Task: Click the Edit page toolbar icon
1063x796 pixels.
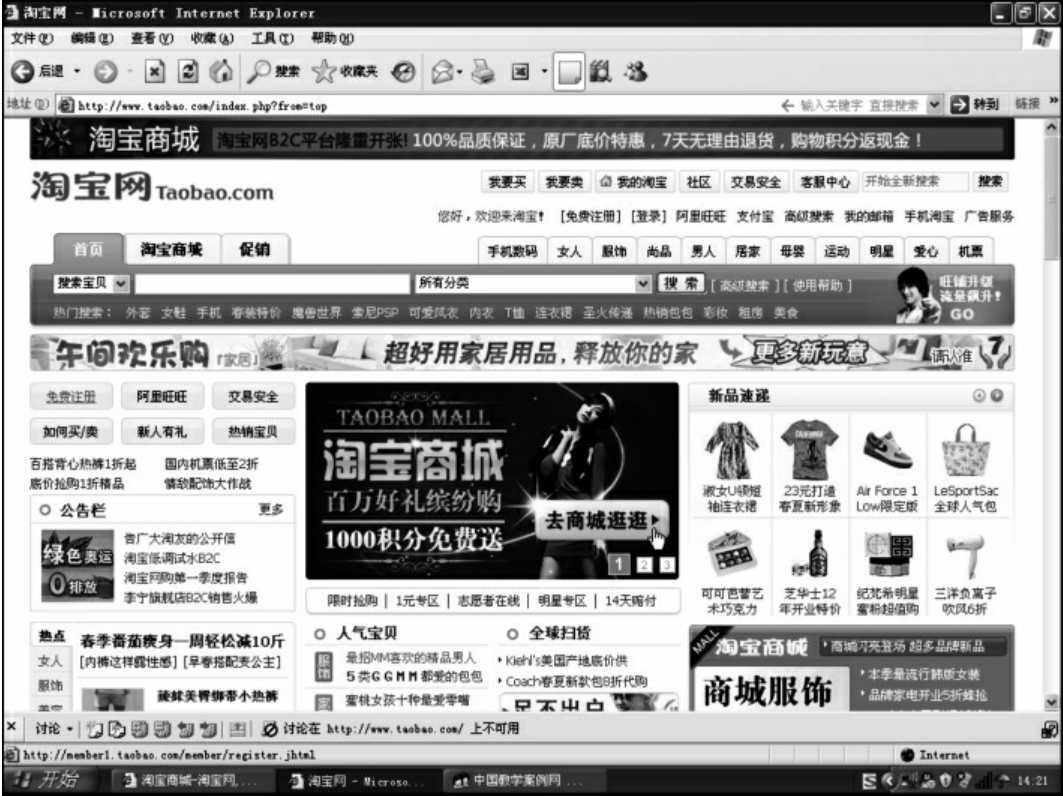Action: click(x=520, y=71)
